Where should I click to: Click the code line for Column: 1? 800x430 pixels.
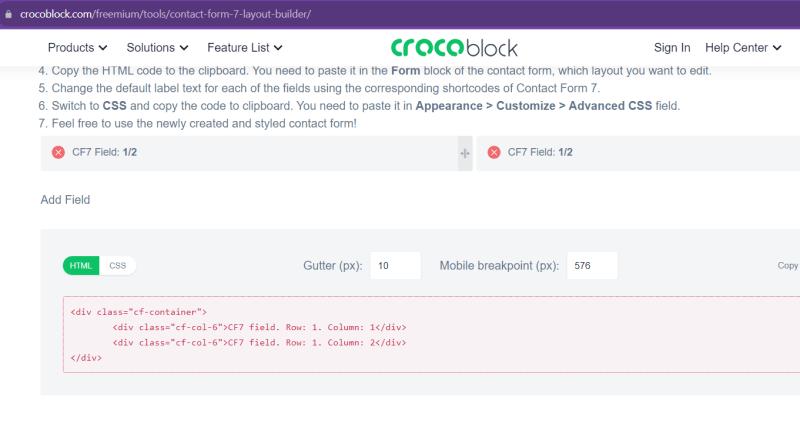259,327
